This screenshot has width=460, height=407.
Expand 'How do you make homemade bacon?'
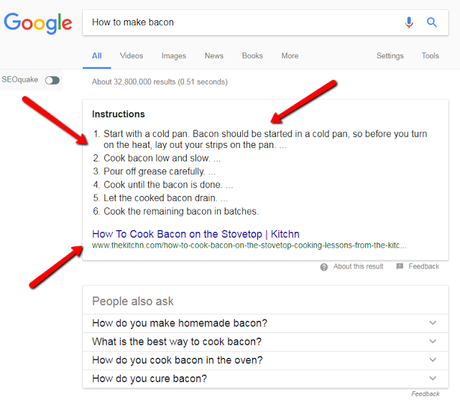tap(265, 323)
